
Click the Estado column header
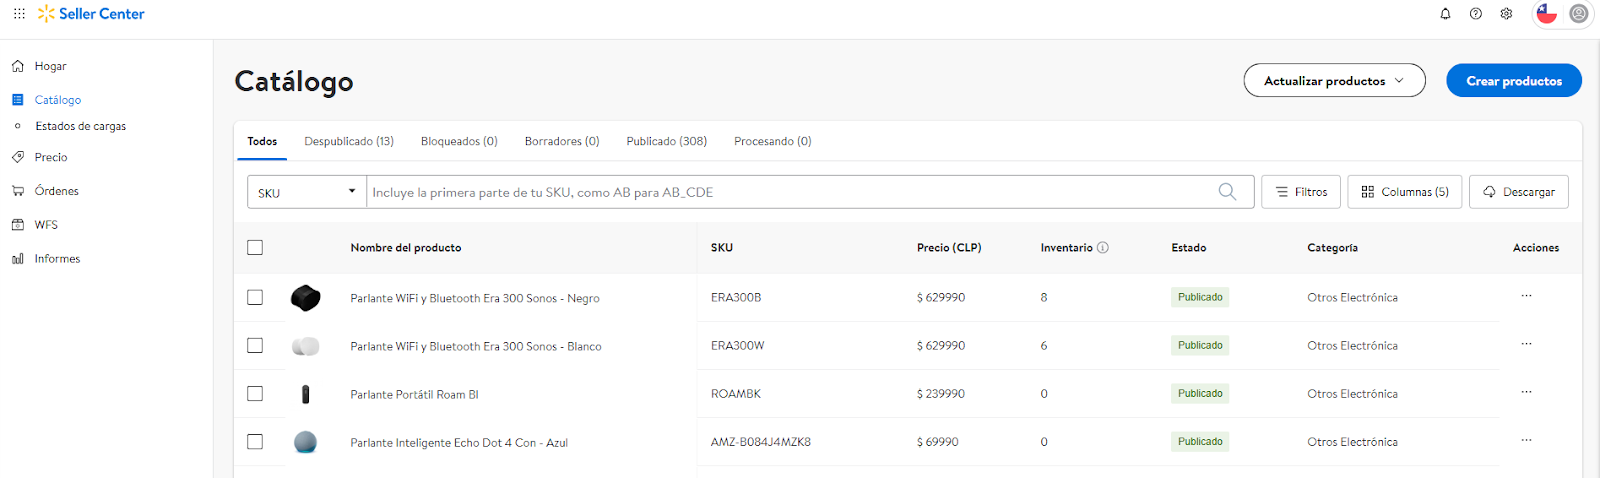tap(1189, 248)
